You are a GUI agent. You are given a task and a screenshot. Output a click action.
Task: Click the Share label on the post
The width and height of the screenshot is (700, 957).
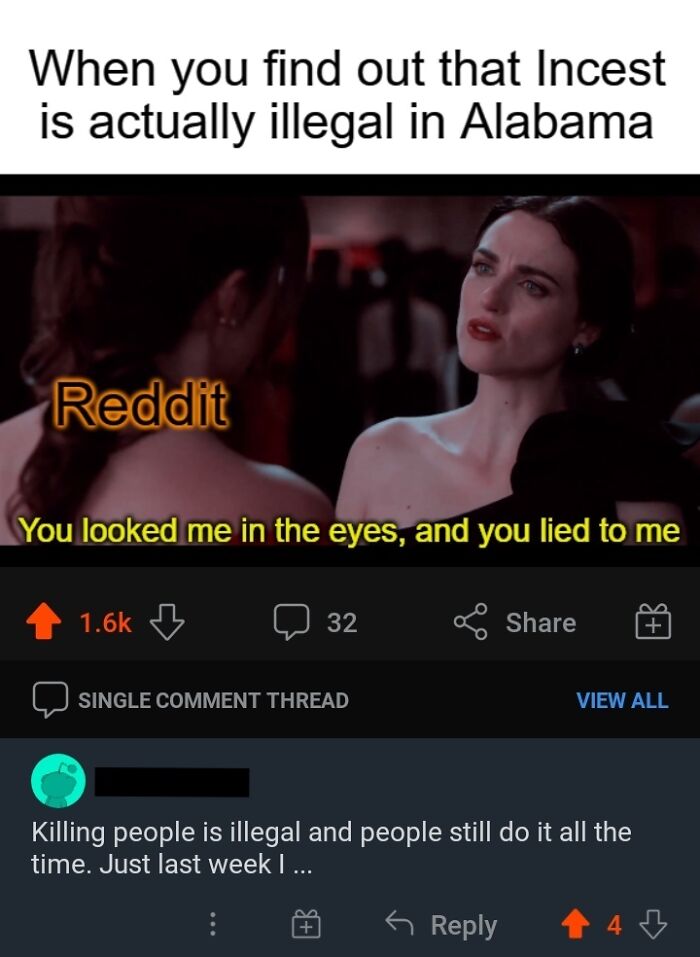coord(541,623)
